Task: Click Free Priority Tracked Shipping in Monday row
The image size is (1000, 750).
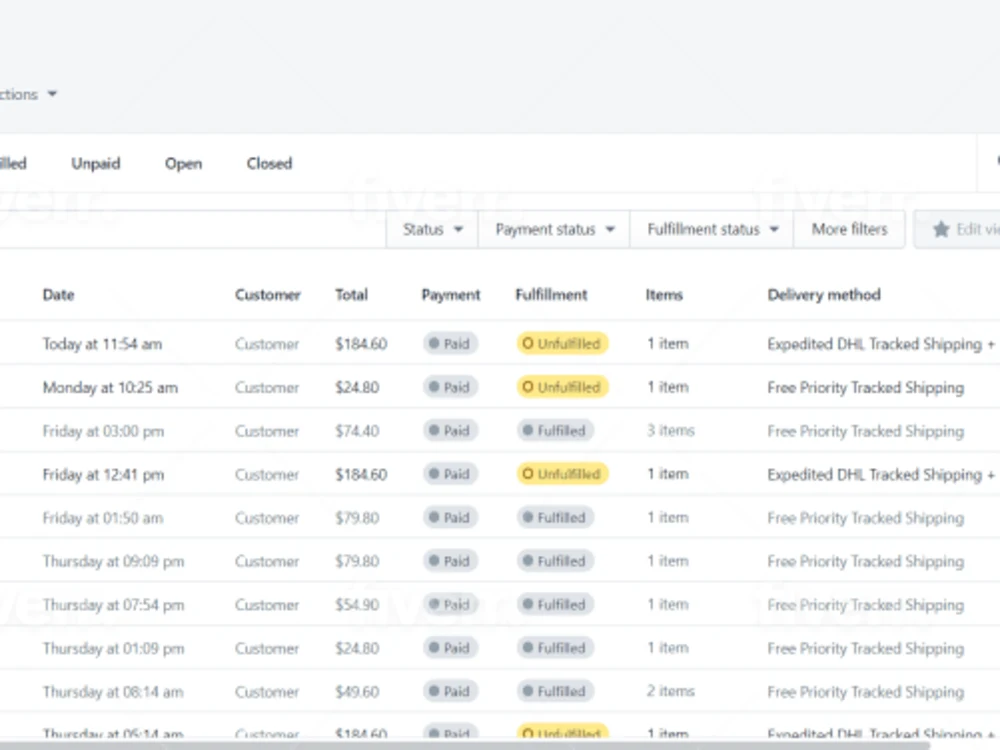Action: (x=865, y=388)
